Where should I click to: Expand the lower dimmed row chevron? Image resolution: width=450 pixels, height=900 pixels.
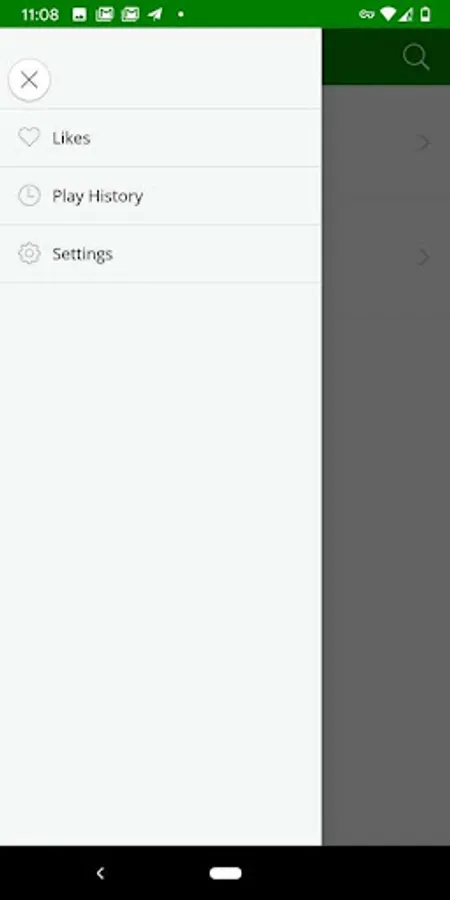click(424, 257)
